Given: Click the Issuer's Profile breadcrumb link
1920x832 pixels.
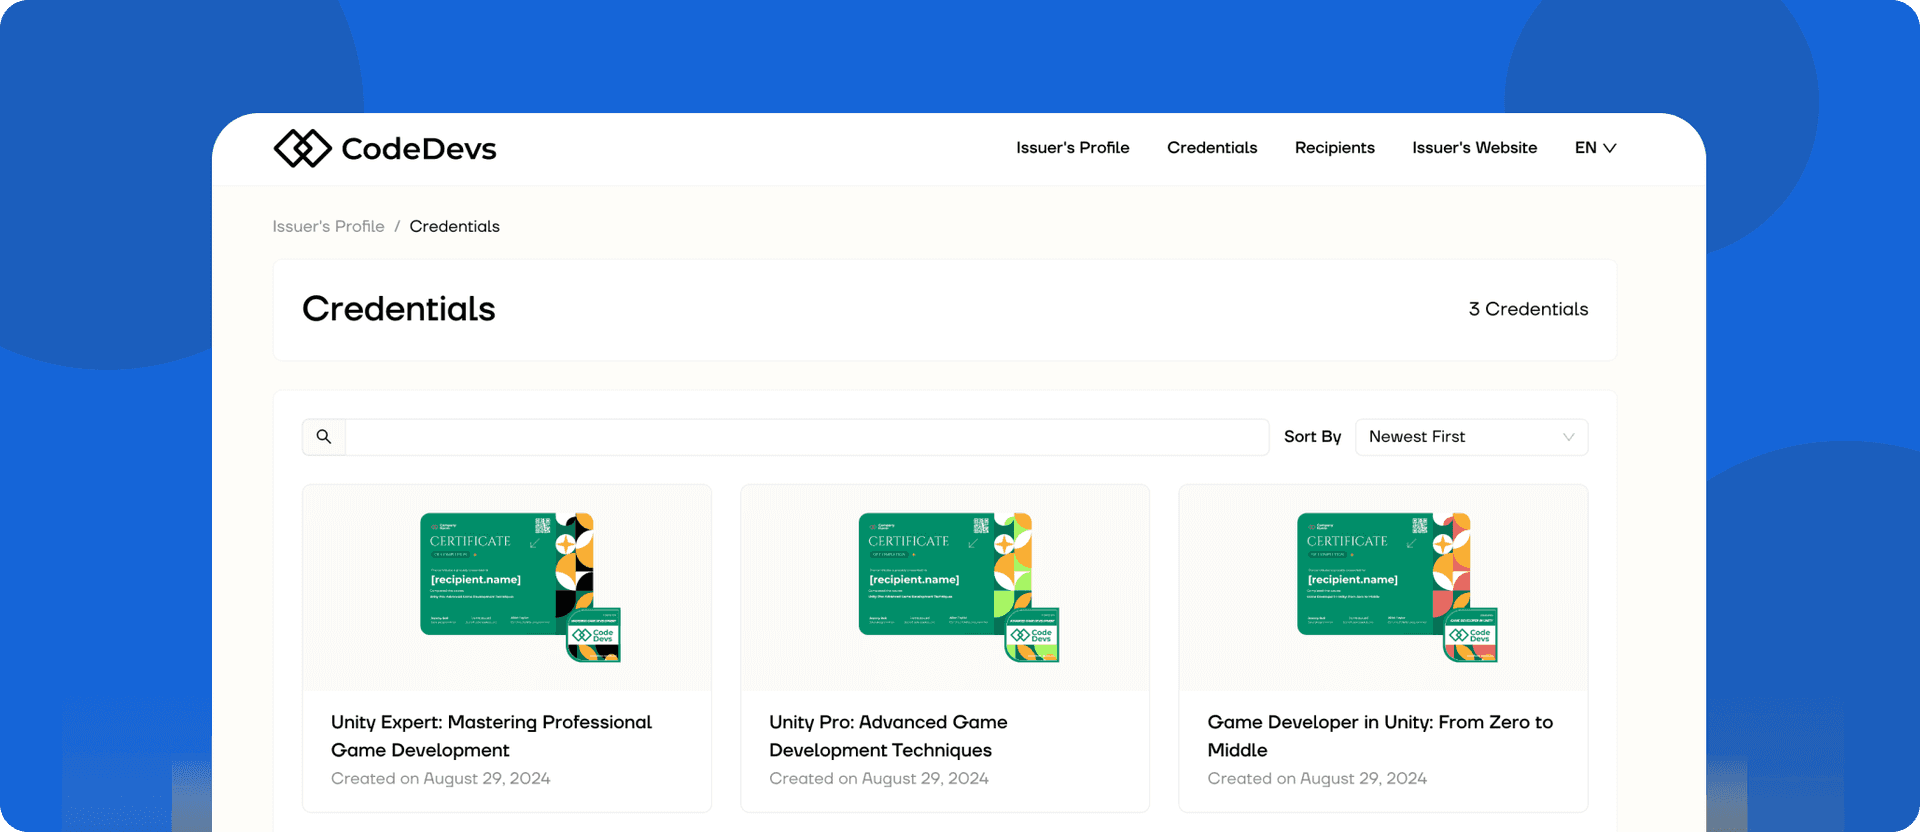Looking at the screenshot, I should tap(328, 227).
